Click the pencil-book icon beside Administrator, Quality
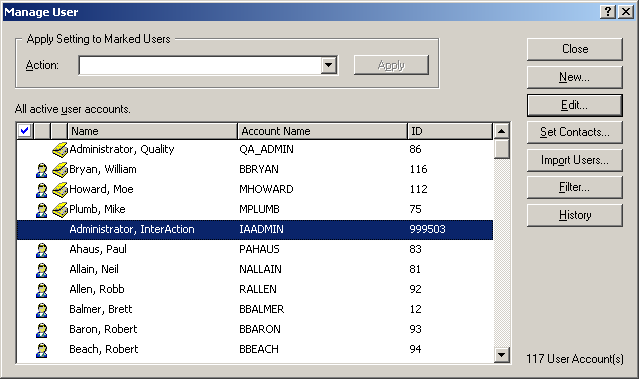The height and width of the screenshot is (379, 639). (x=60, y=150)
